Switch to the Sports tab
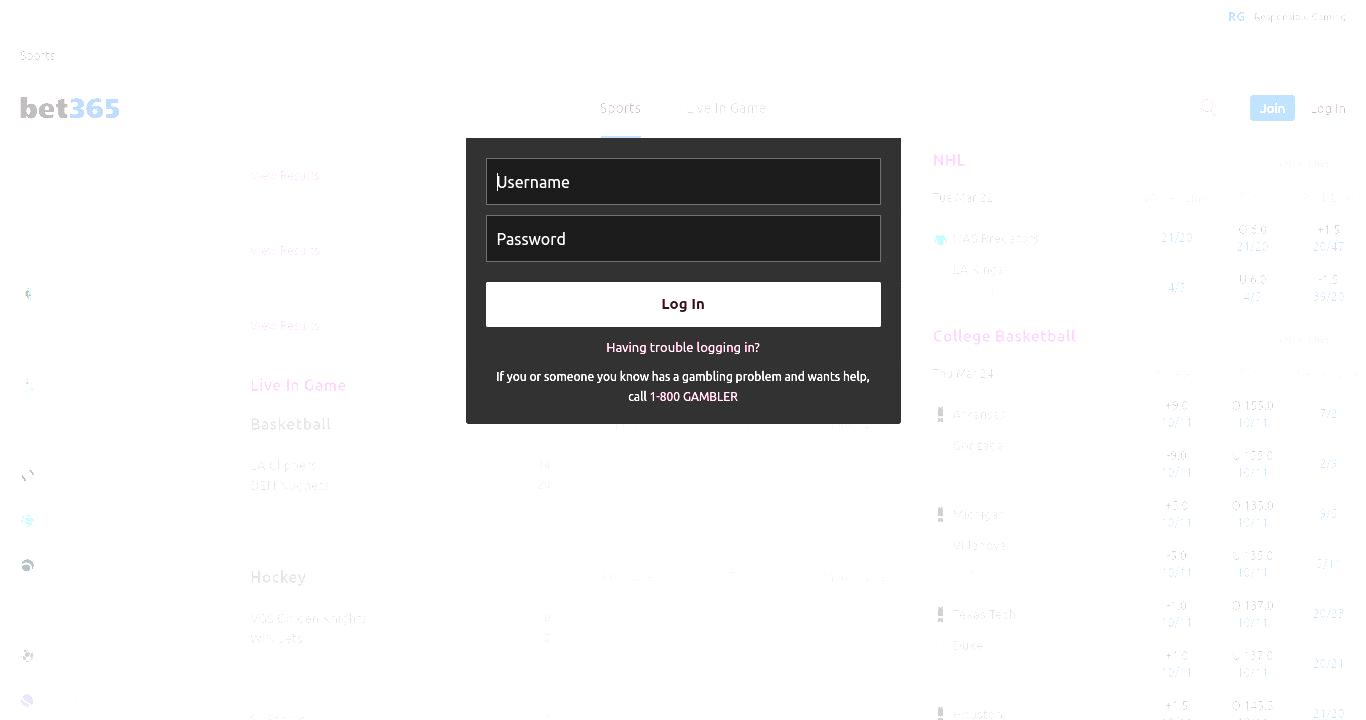Image resolution: width=1366 pixels, height=720 pixels. [x=620, y=108]
